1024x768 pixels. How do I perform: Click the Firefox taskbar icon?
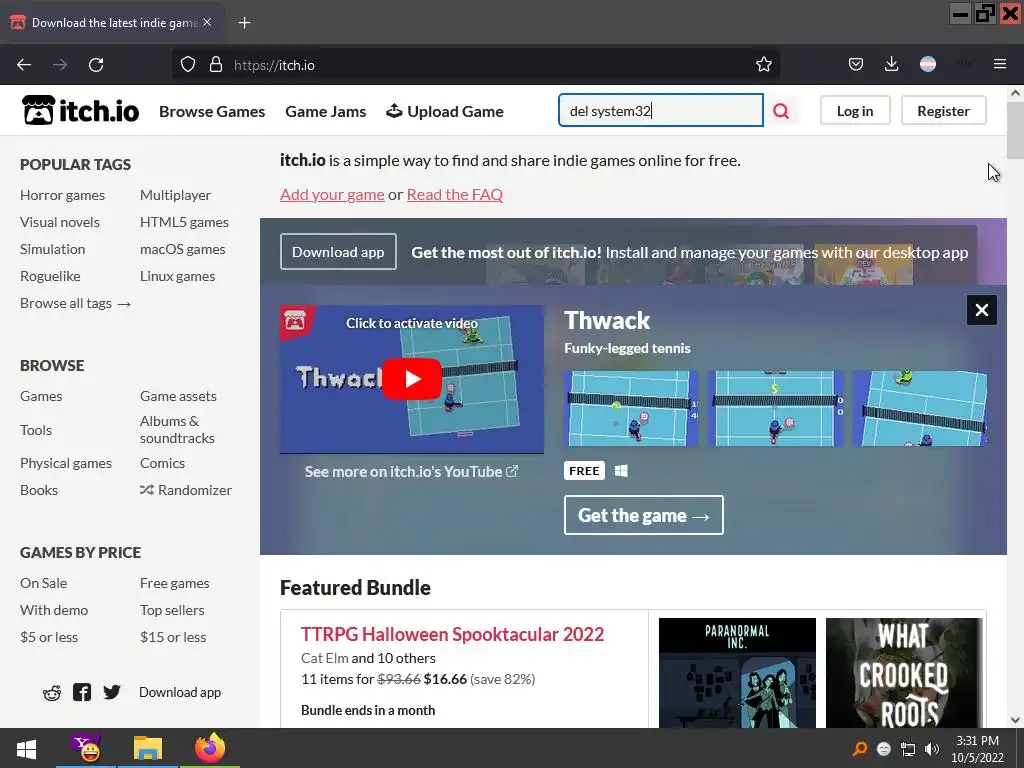point(210,748)
